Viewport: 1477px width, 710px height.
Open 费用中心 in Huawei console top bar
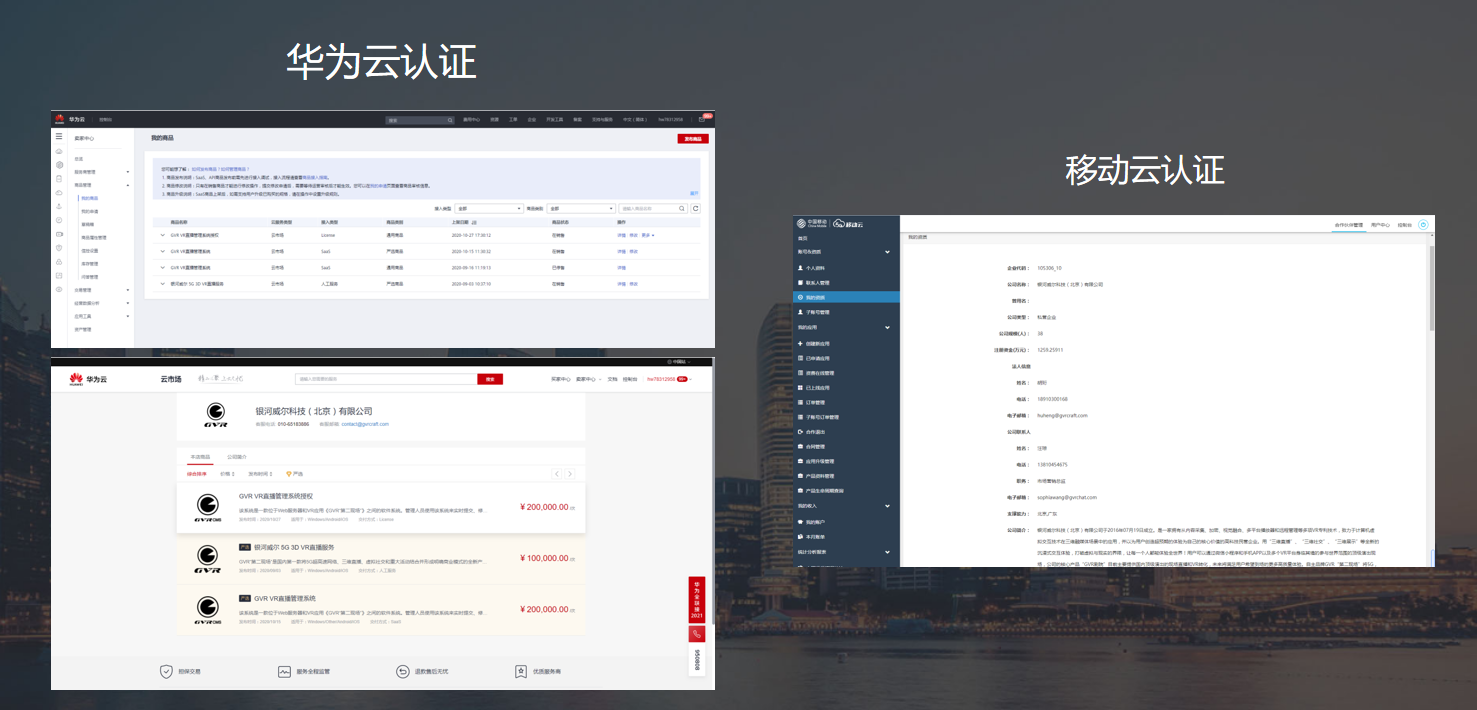(471, 120)
